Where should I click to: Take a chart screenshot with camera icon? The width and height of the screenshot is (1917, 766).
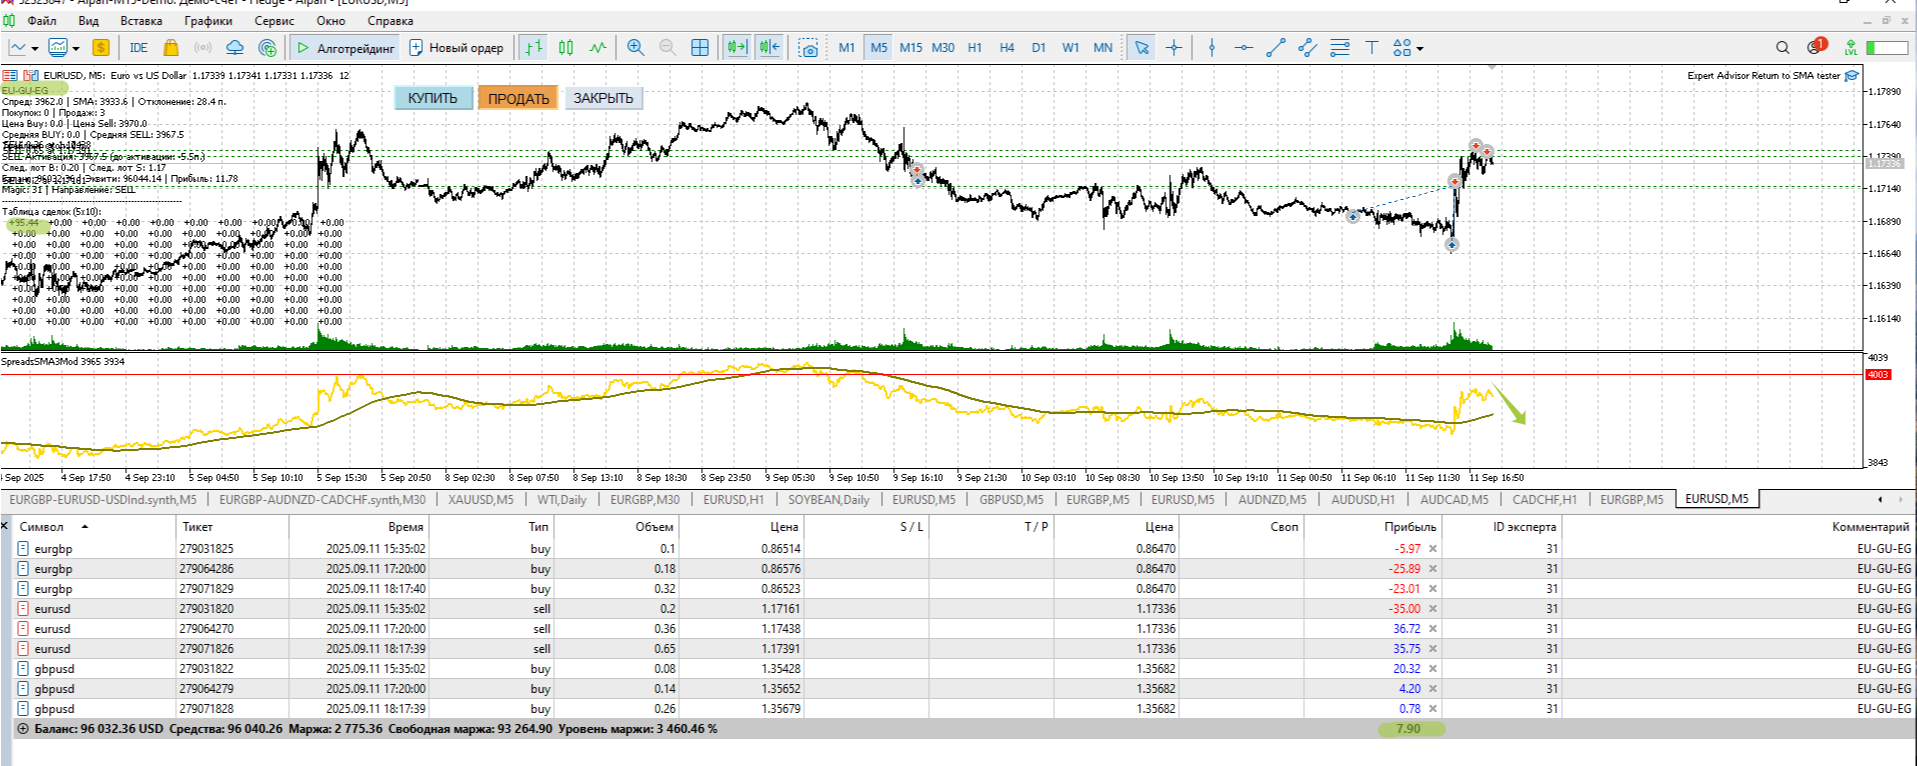[x=808, y=47]
